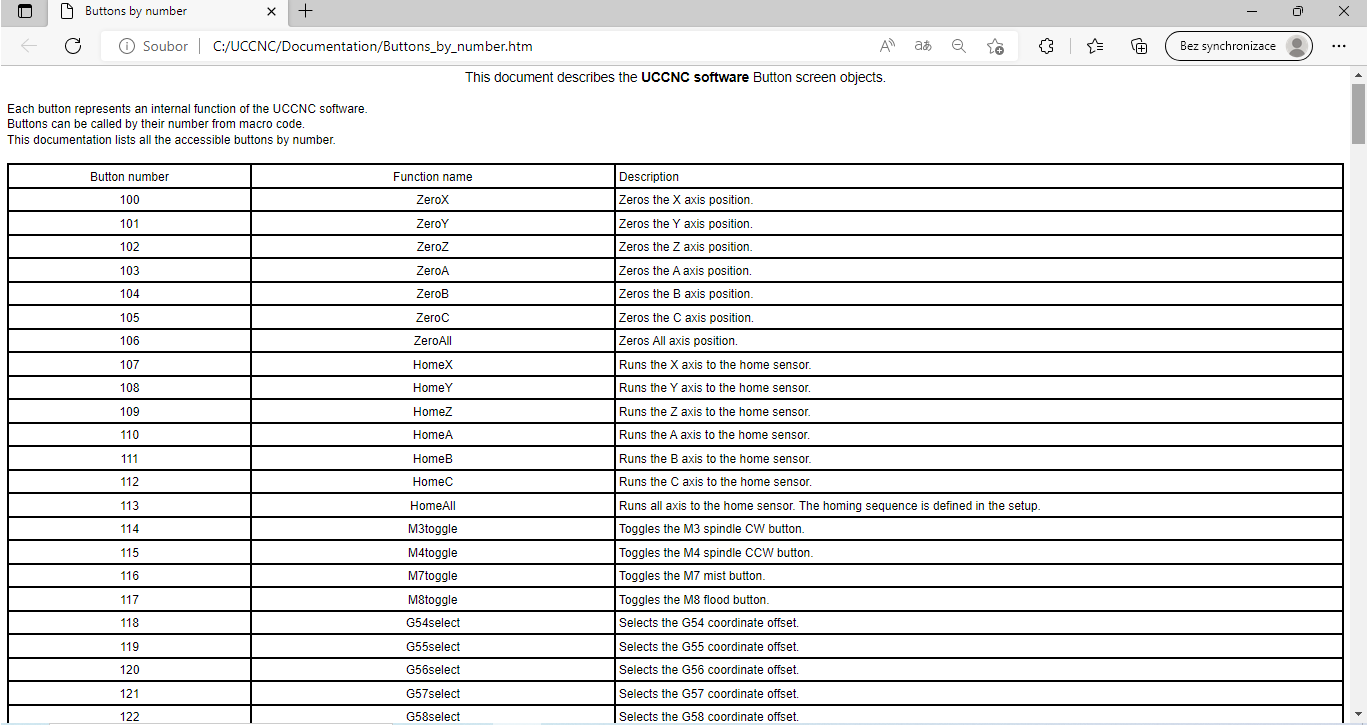Select cell with button number 100

pyautogui.click(x=129, y=200)
